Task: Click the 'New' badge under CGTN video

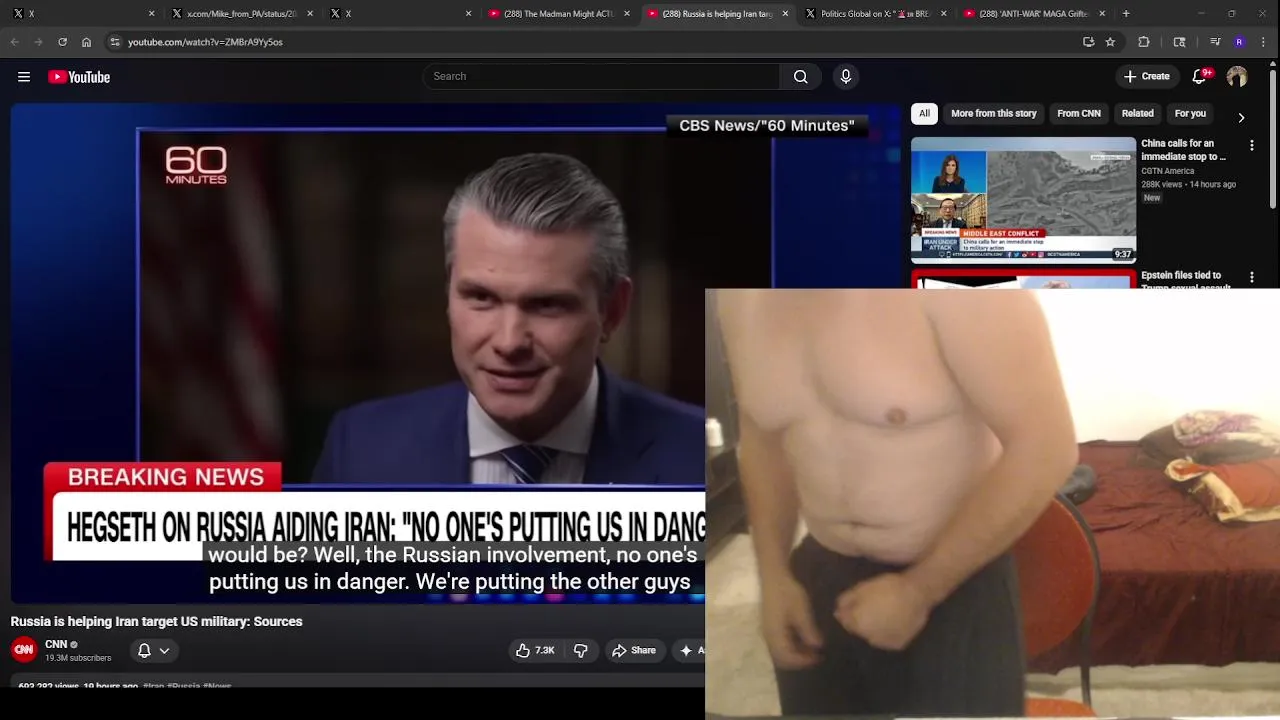Action: coord(1152,198)
